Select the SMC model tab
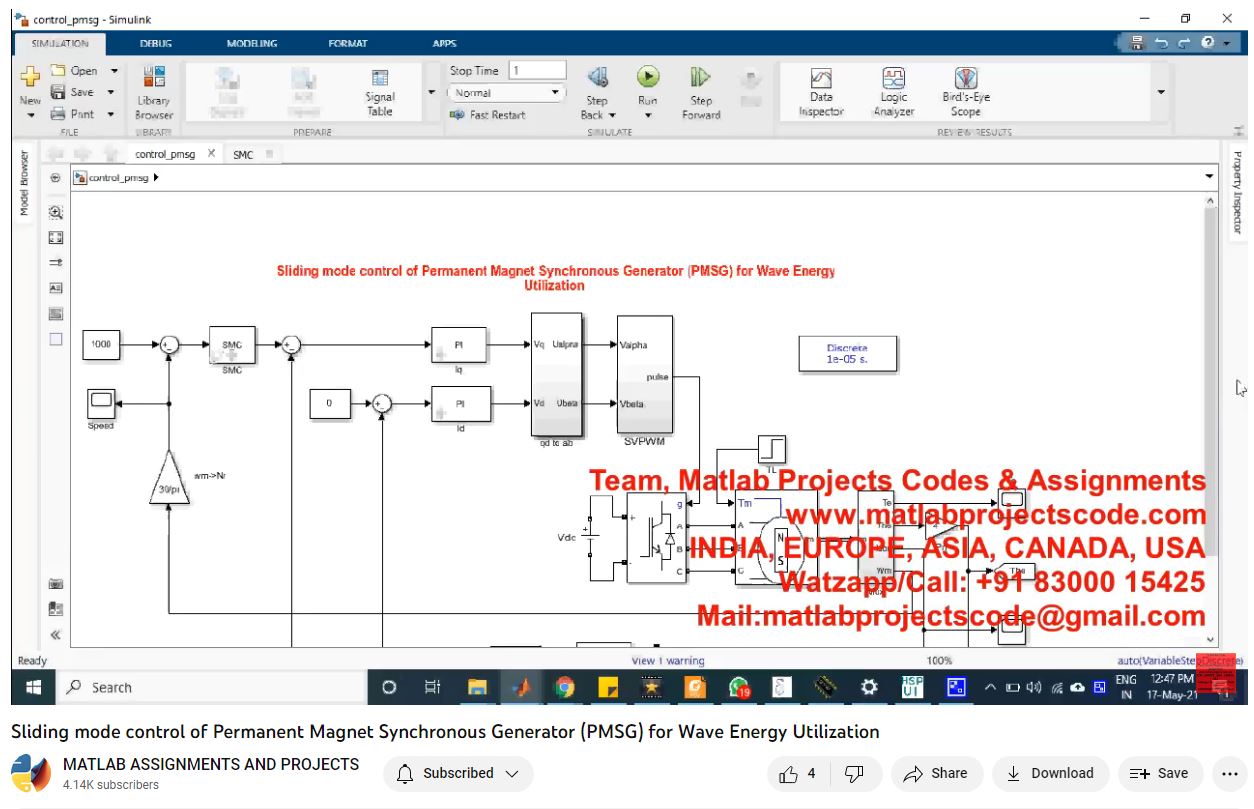The image size is (1254, 809). 243,155
